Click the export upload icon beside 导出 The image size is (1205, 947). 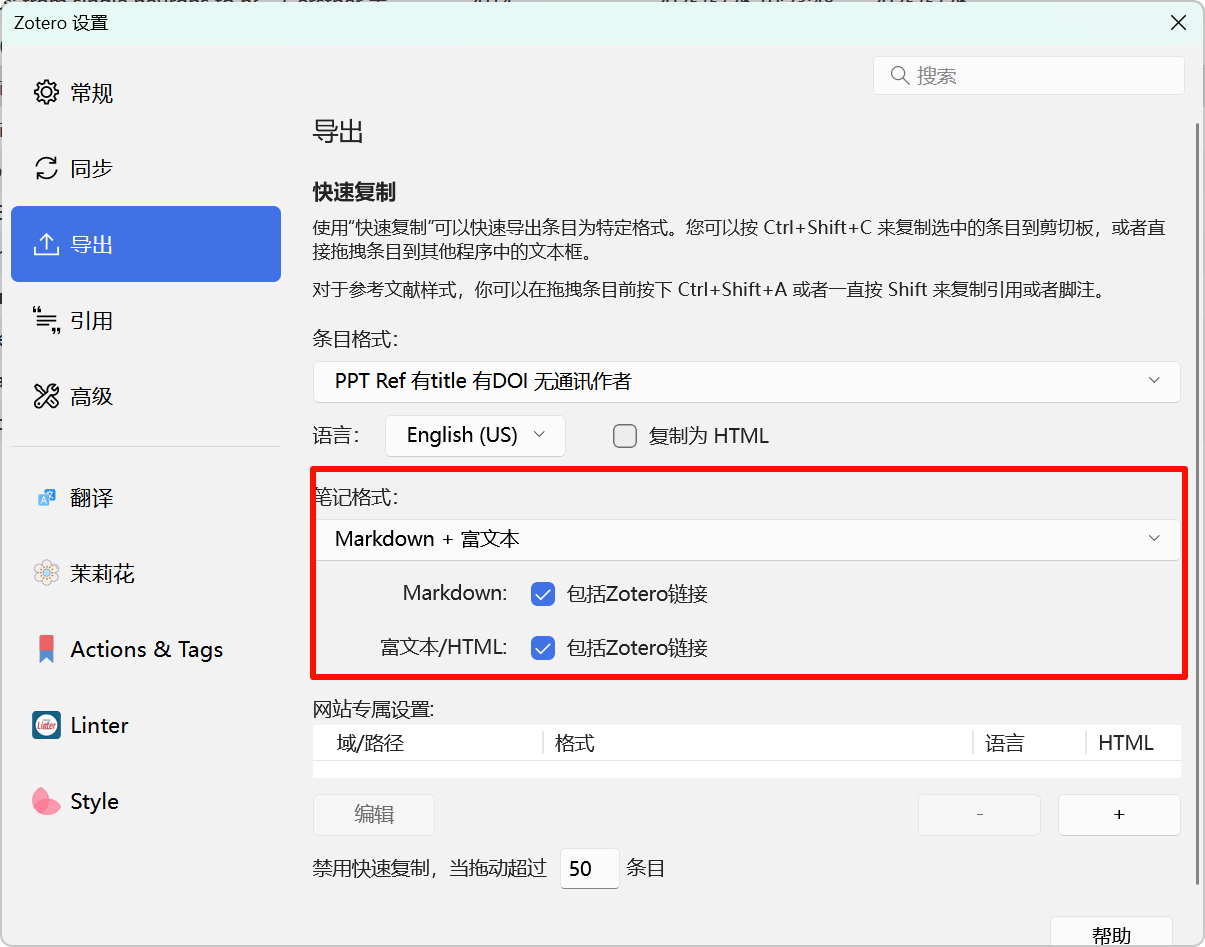point(46,244)
